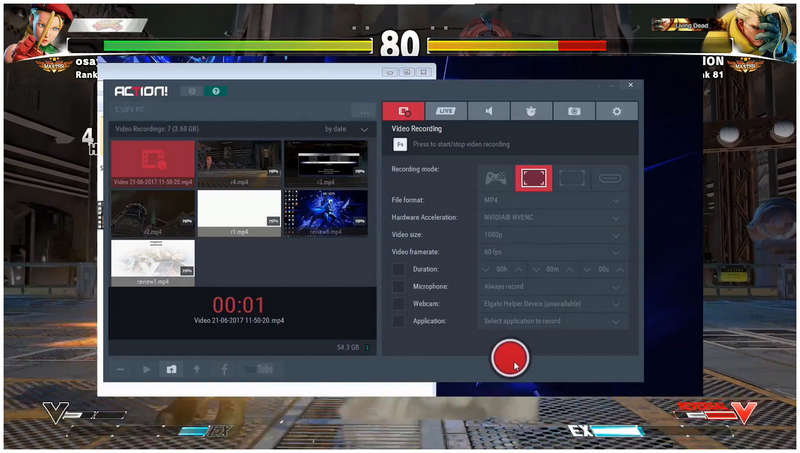Click the folder browse button with dots

(x=364, y=111)
